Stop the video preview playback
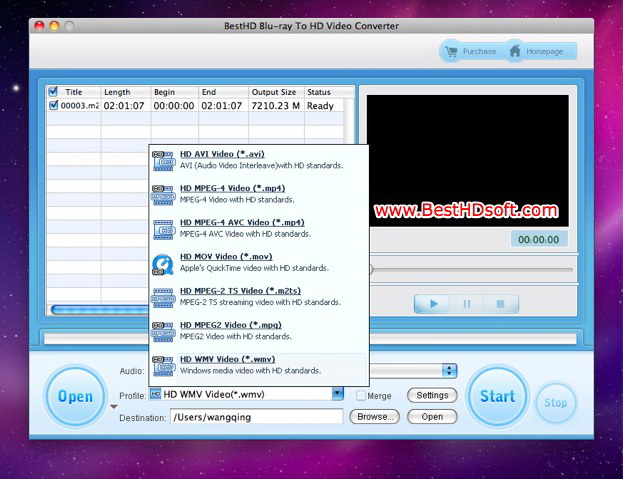623x479 pixels. (x=501, y=304)
